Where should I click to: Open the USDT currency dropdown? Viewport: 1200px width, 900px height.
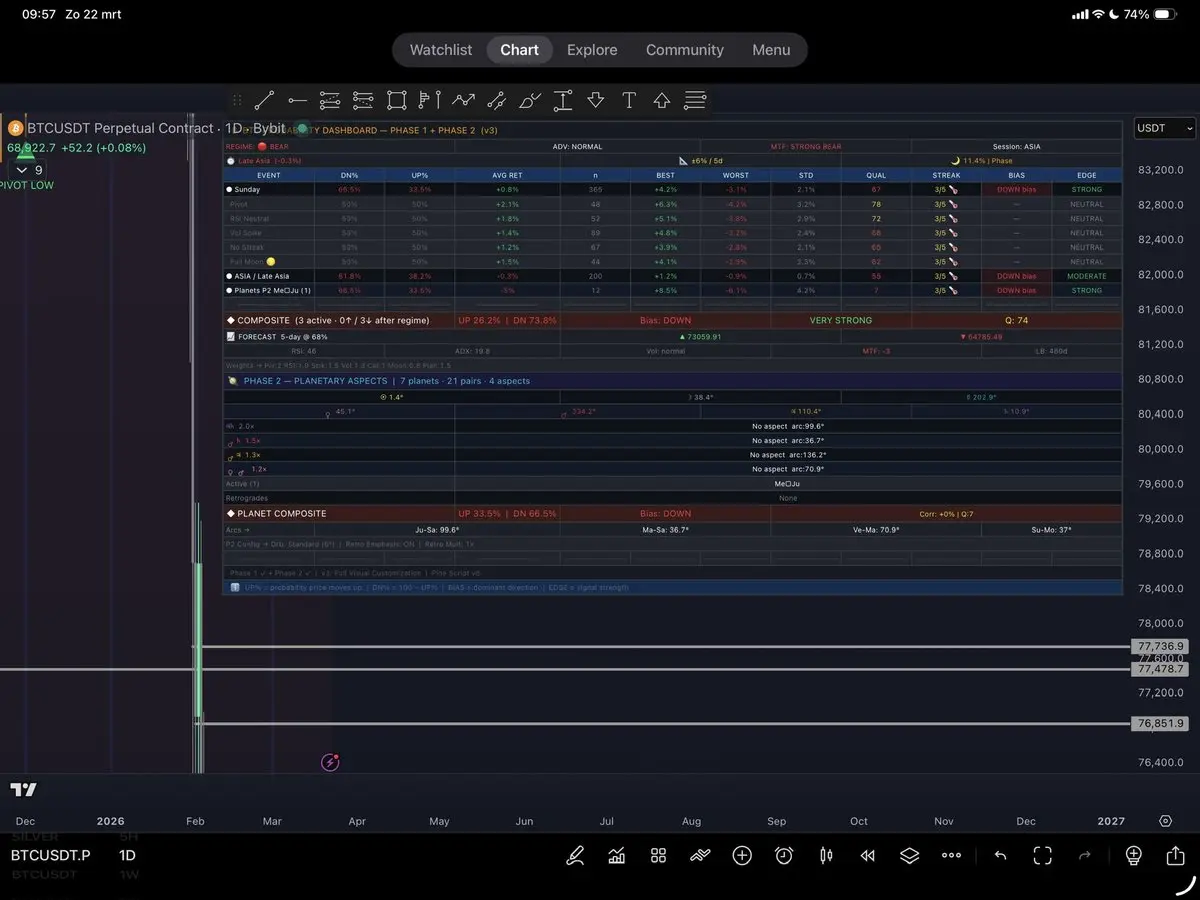[x=1165, y=128]
